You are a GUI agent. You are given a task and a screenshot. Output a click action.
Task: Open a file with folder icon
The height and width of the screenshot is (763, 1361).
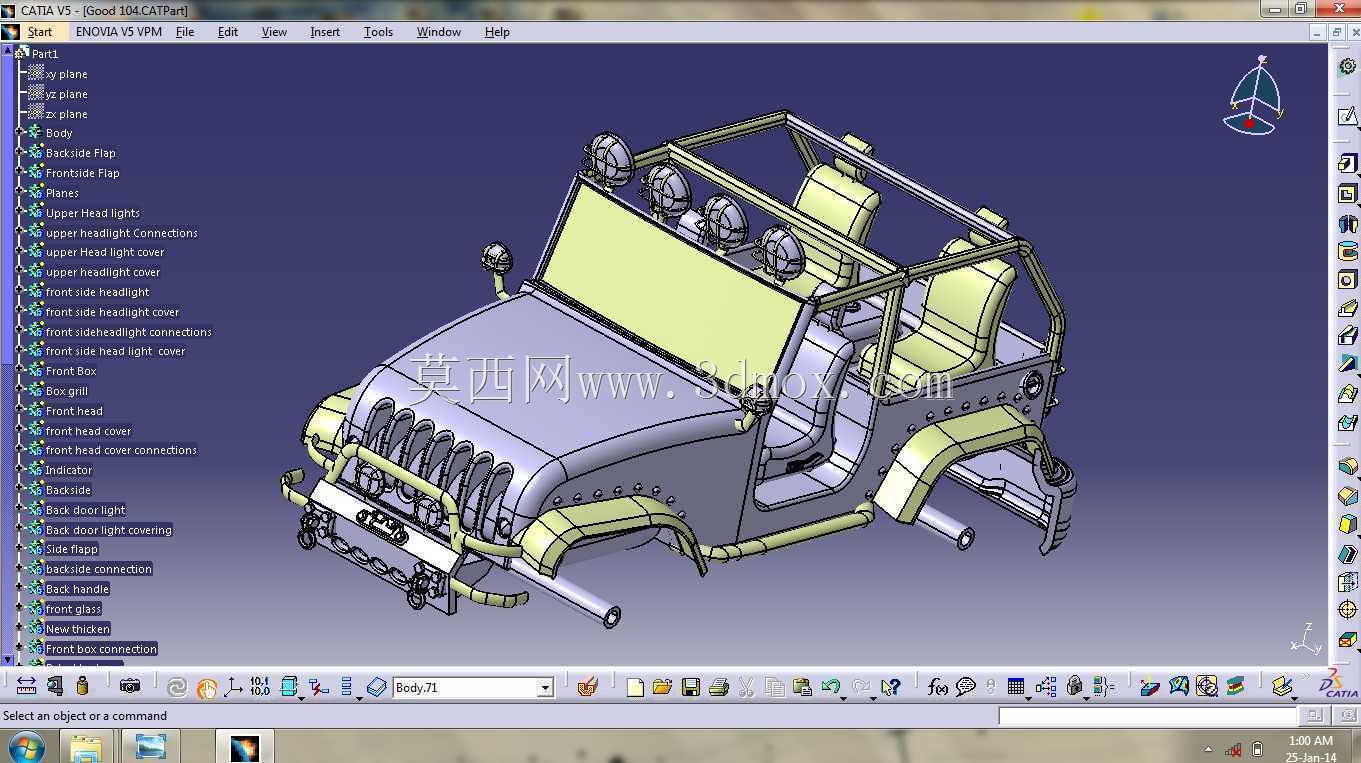coord(662,687)
